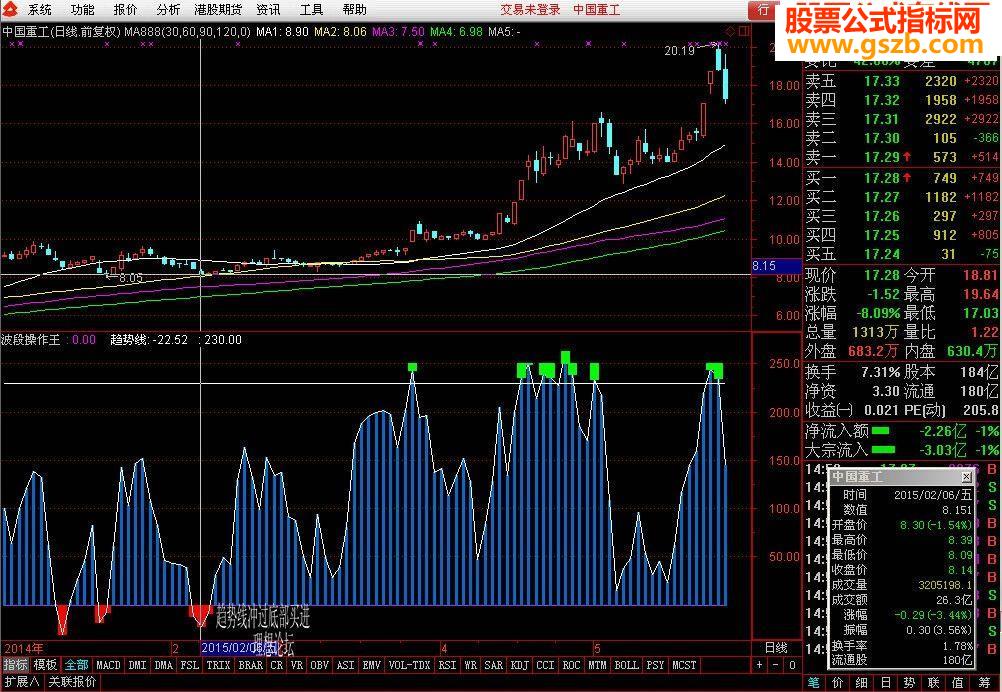
Task: Select the 联 tab in the side panel
Action: tap(934, 683)
